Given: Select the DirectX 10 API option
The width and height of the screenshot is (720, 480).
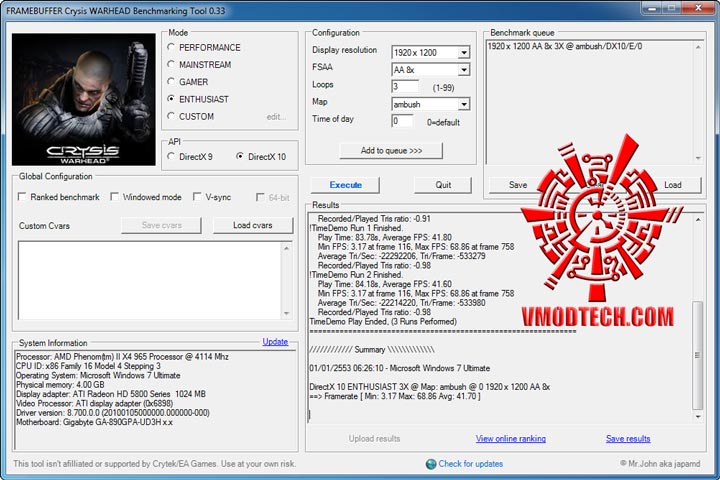Looking at the screenshot, I should point(240,157).
